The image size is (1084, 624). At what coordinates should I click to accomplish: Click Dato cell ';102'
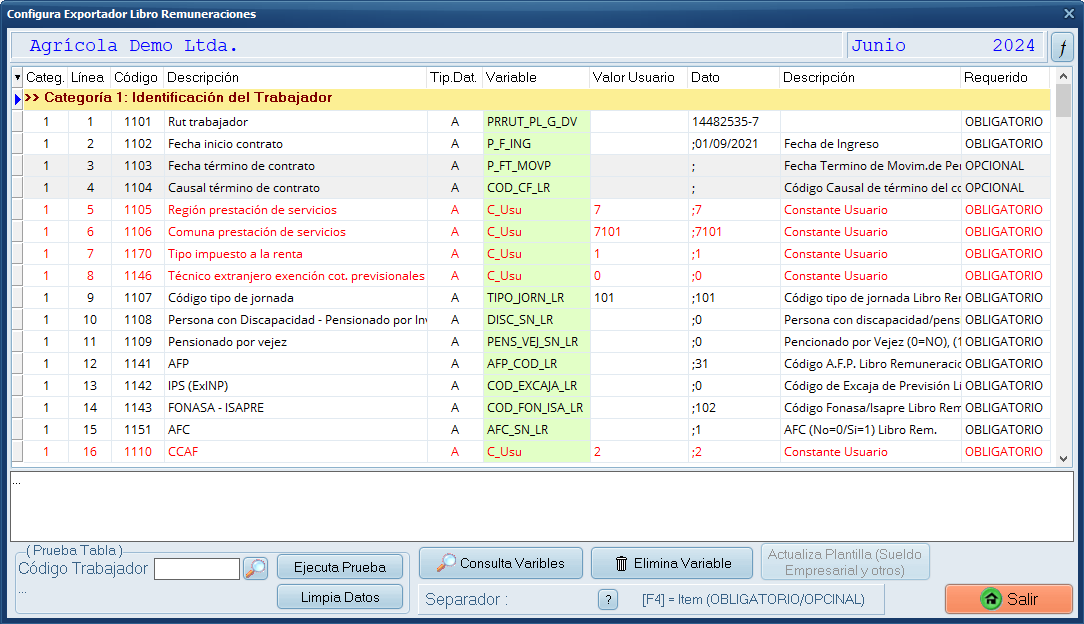point(733,408)
